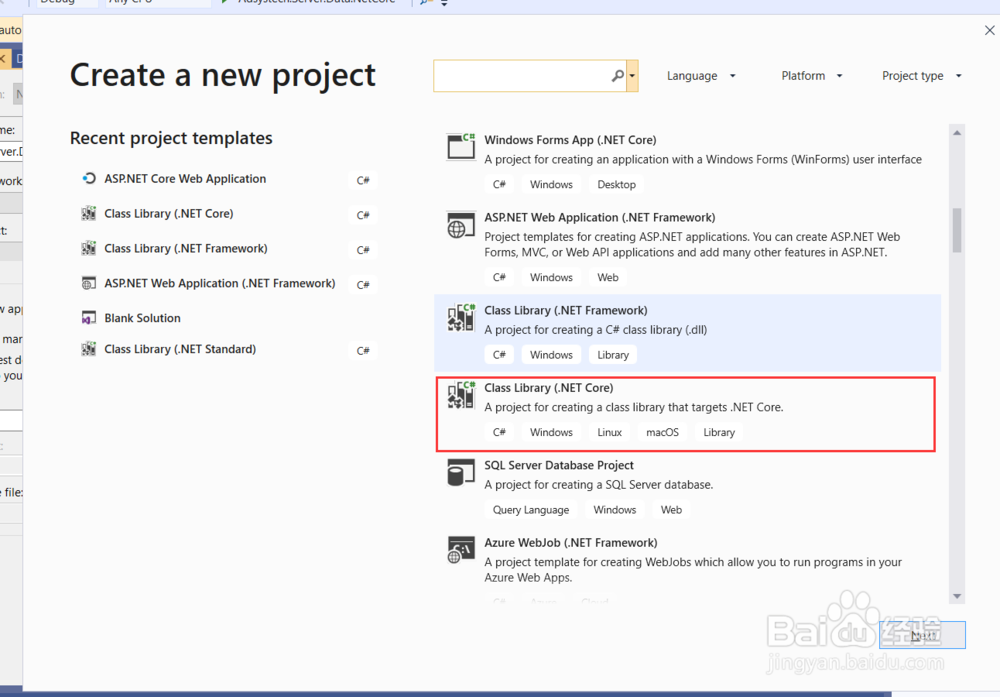Click macOS tag under Class Library (.NET Core)
The height and width of the screenshot is (697, 1000).
[662, 432]
